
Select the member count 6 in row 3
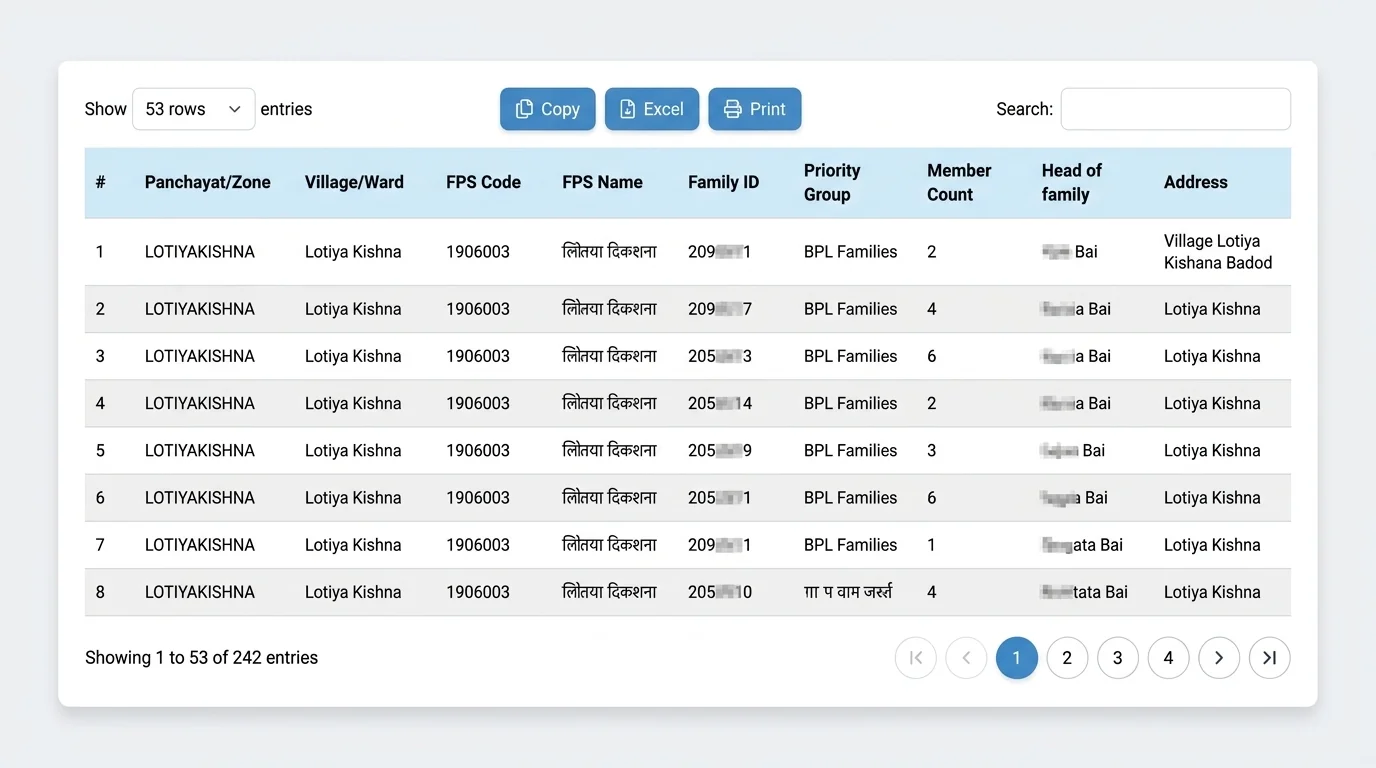(x=932, y=357)
